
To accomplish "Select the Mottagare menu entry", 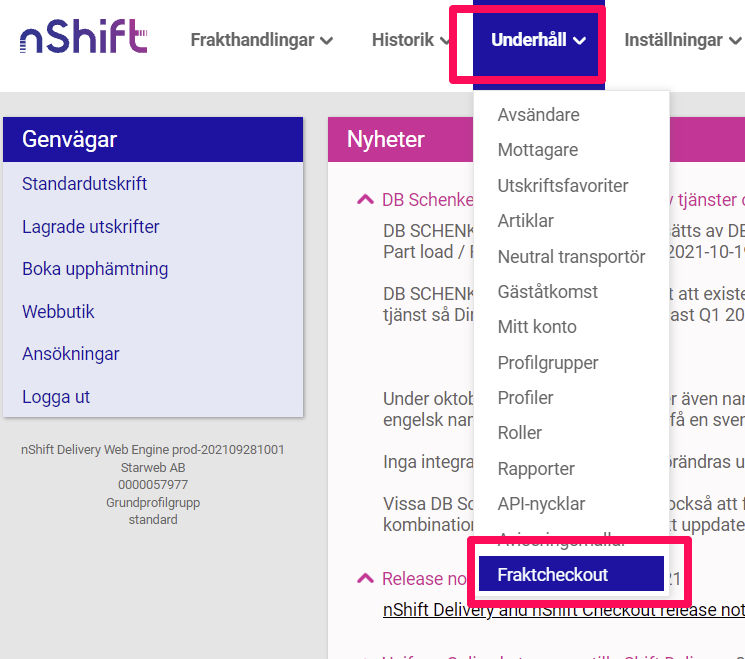I will [538, 150].
